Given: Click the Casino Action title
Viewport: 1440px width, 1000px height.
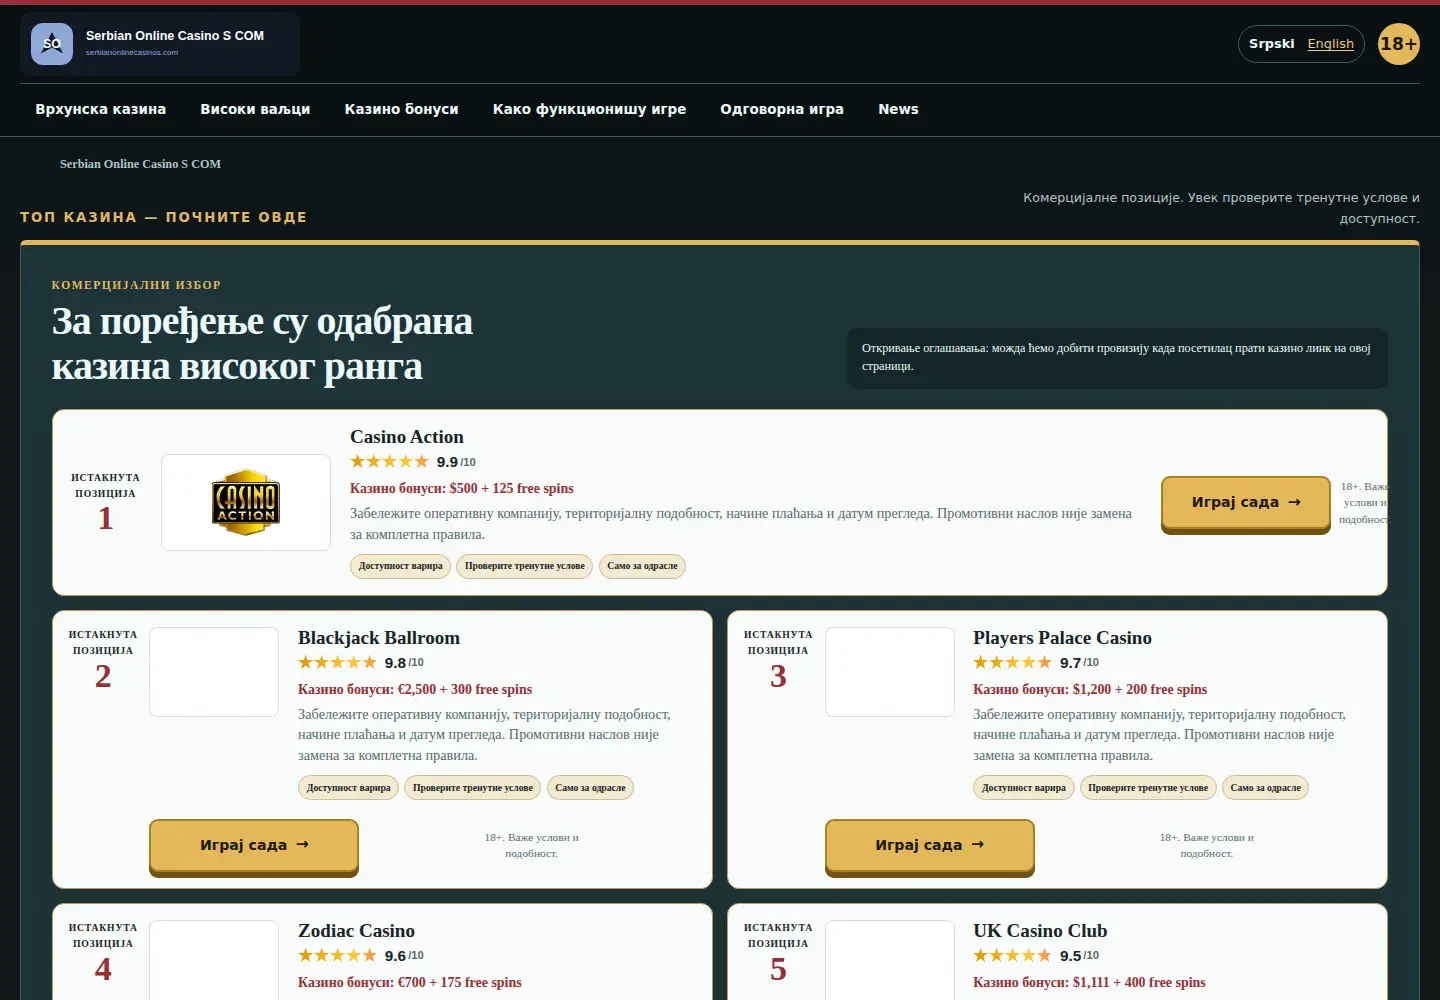Looking at the screenshot, I should click(407, 437).
